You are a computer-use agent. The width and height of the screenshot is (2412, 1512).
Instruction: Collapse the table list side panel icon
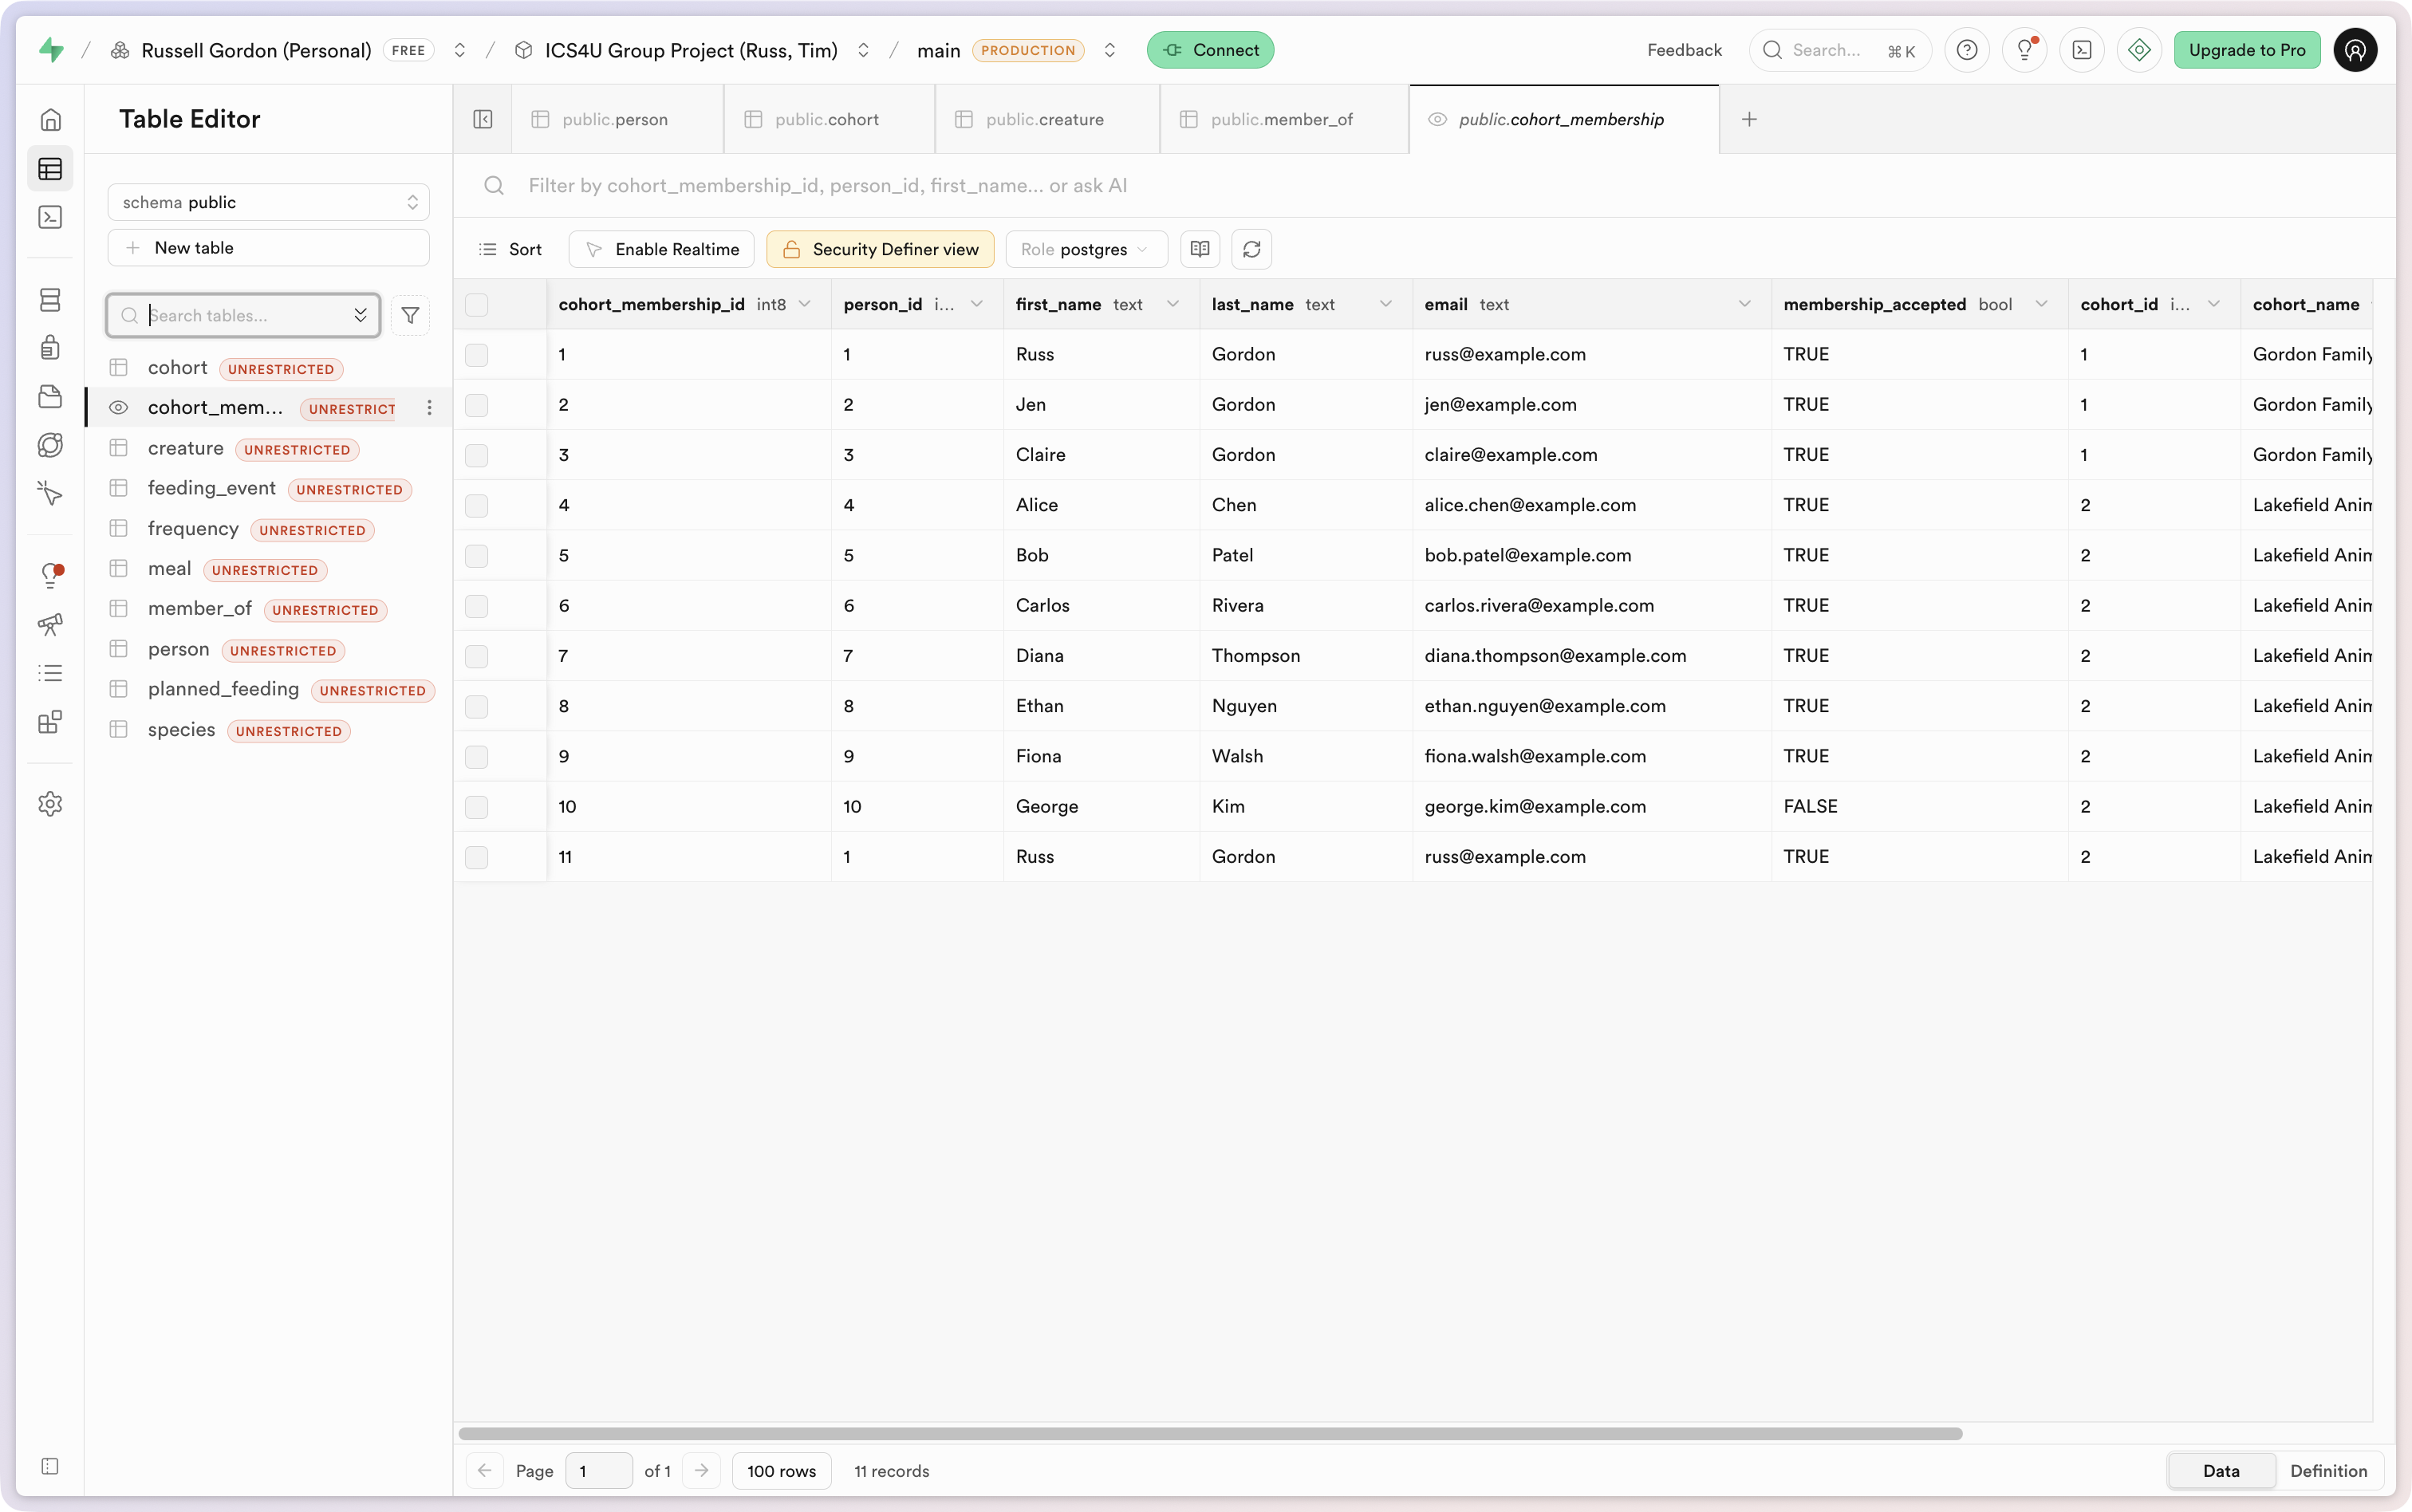click(x=483, y=119)
